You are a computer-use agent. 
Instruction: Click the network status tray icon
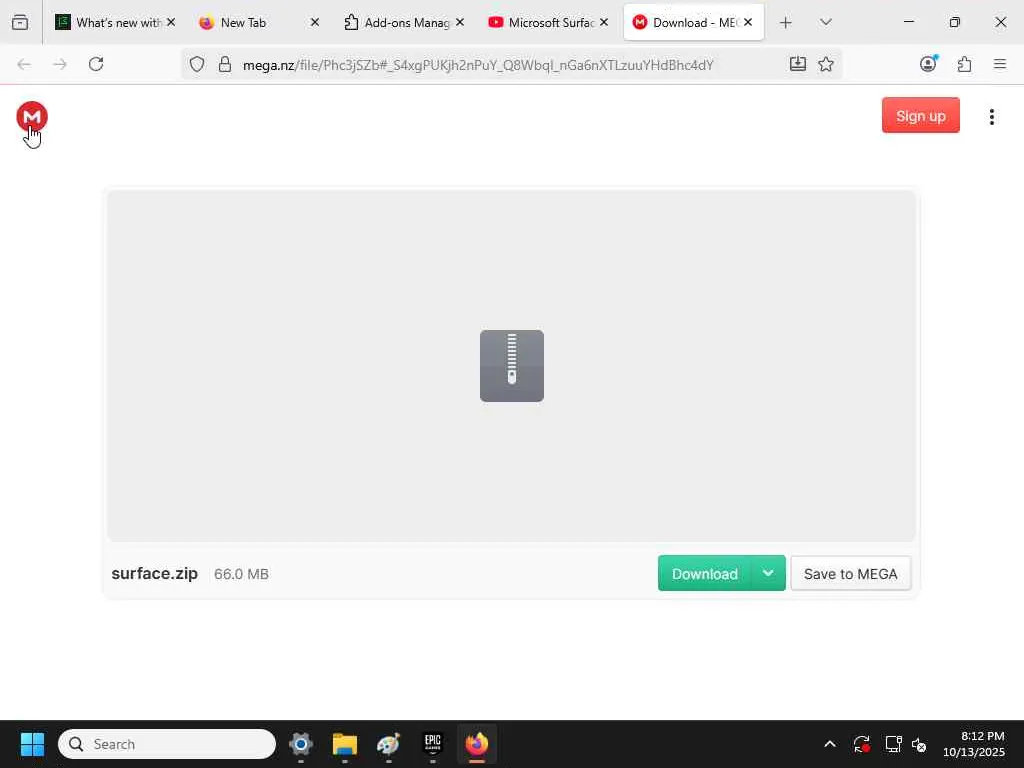click(893, 744)
